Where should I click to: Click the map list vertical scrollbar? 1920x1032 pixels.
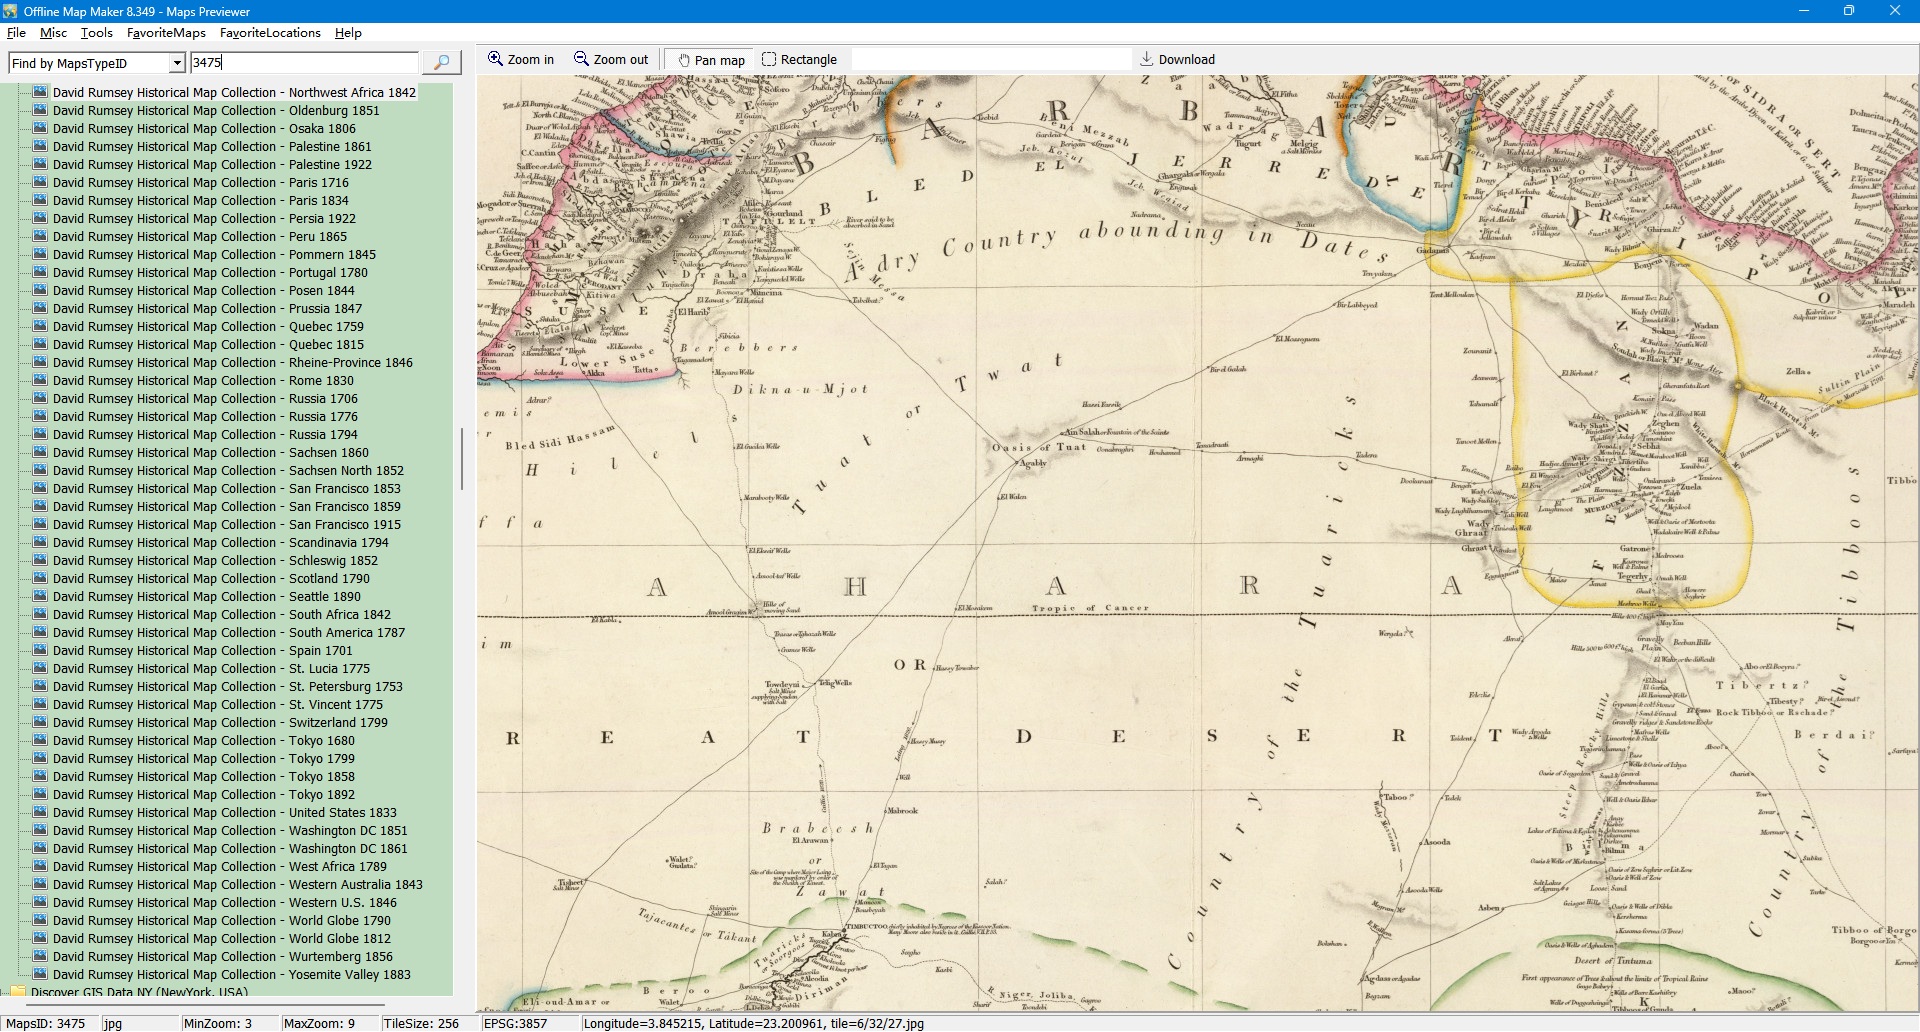(461, 459)
